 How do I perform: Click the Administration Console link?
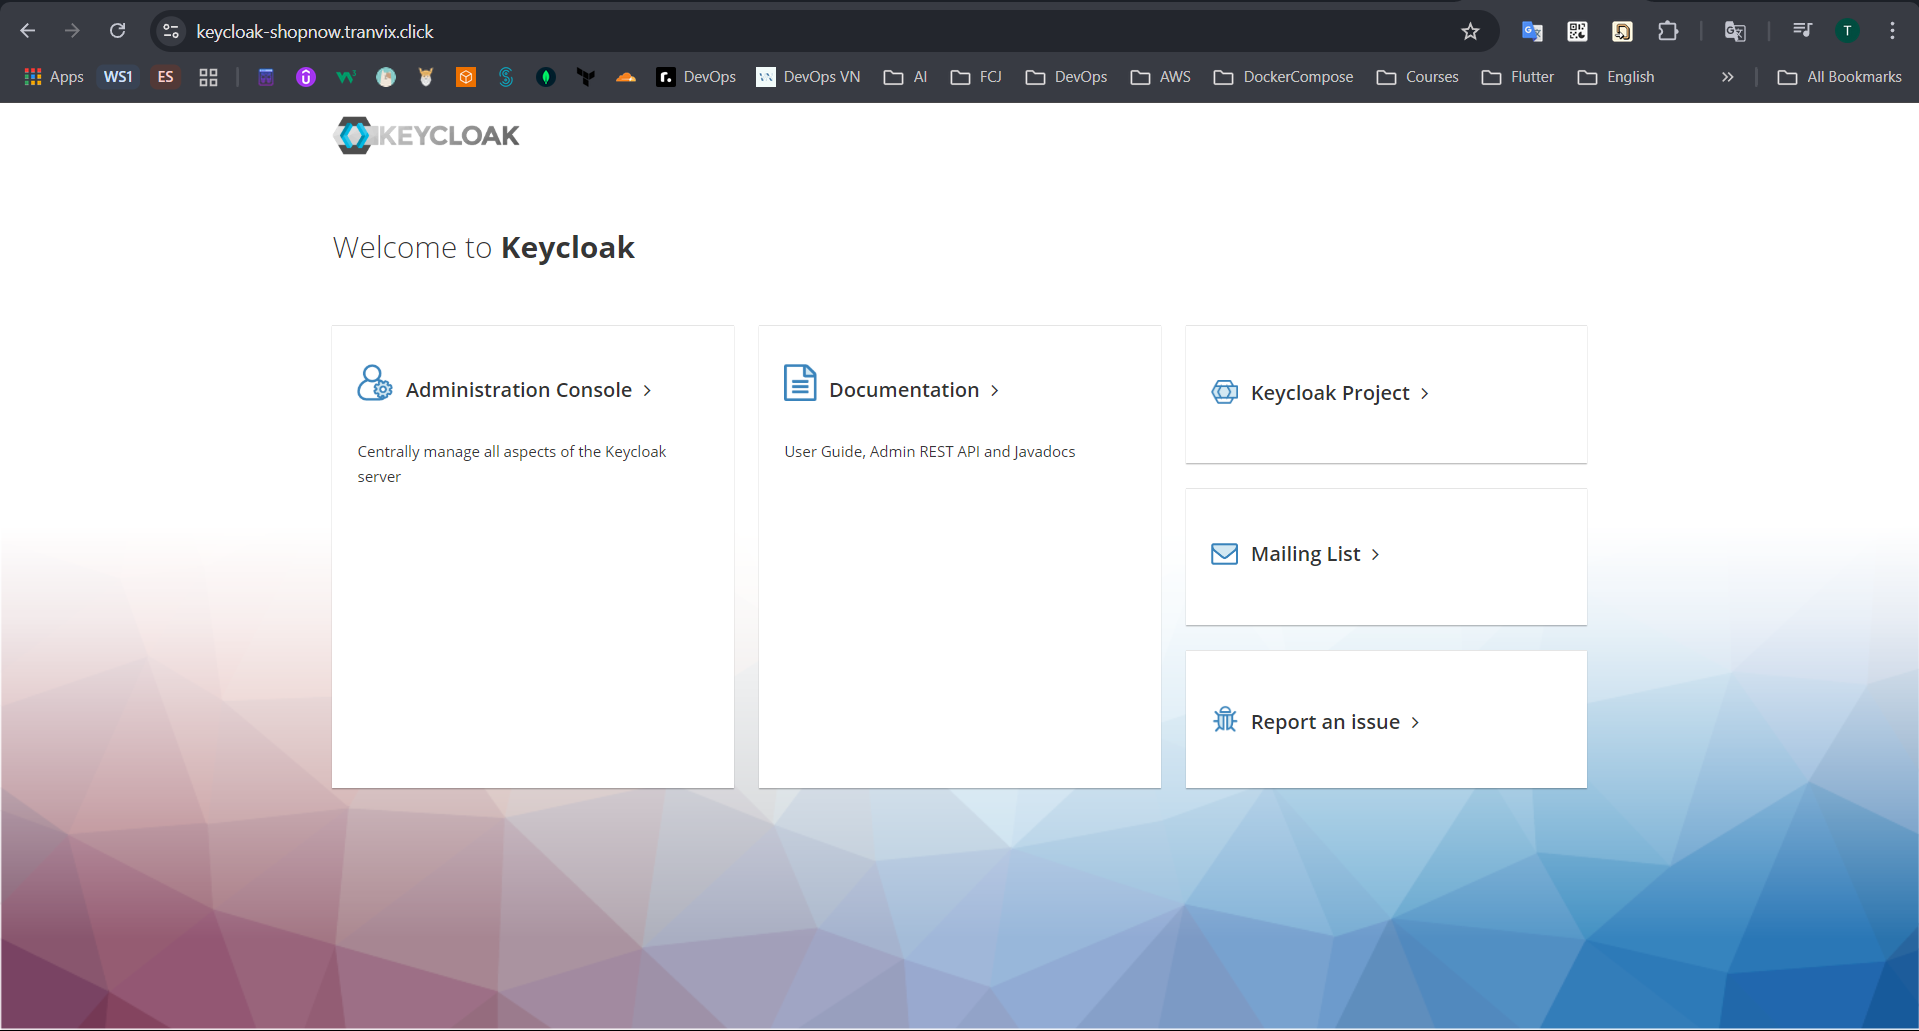[x=518, y=390]
